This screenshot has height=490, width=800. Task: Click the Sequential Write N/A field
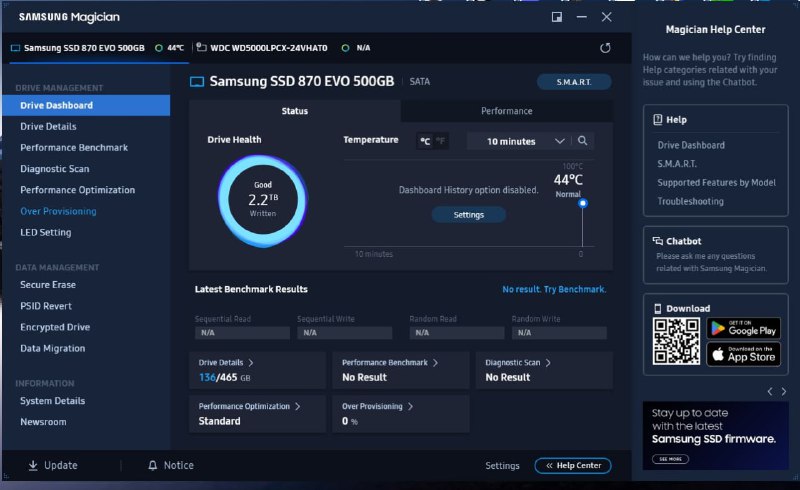[x=344, y=333]
